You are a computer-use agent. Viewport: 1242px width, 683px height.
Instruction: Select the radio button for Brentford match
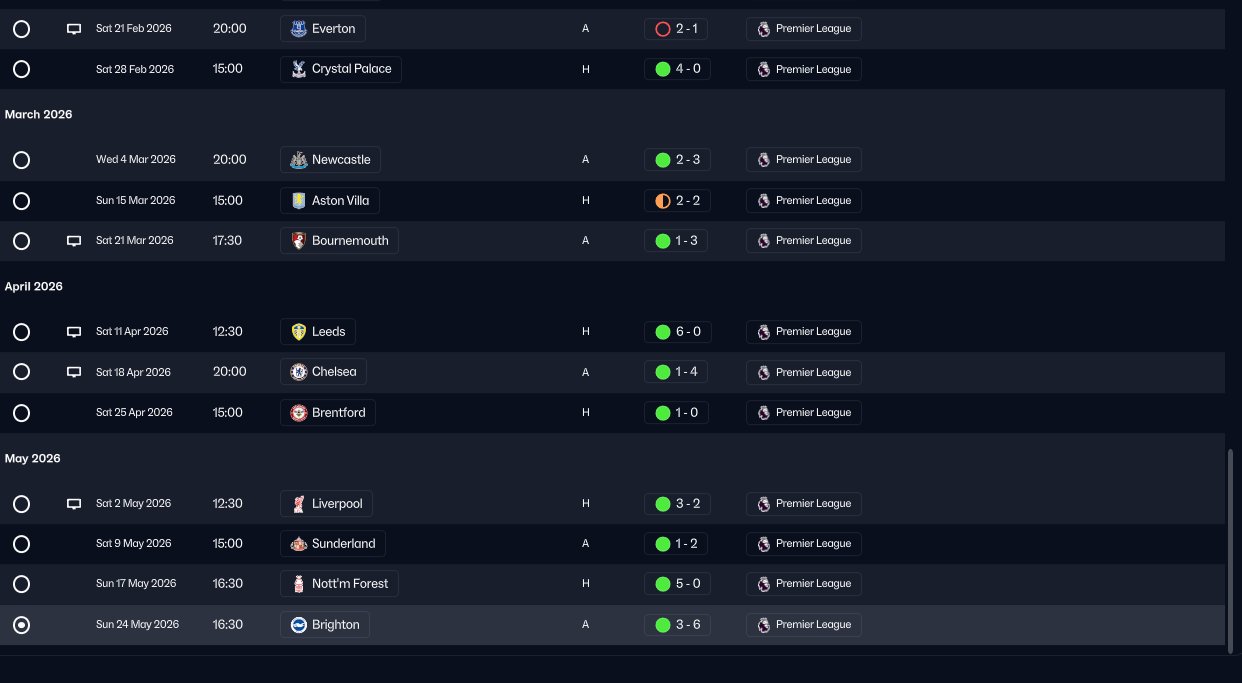[21, 413]
